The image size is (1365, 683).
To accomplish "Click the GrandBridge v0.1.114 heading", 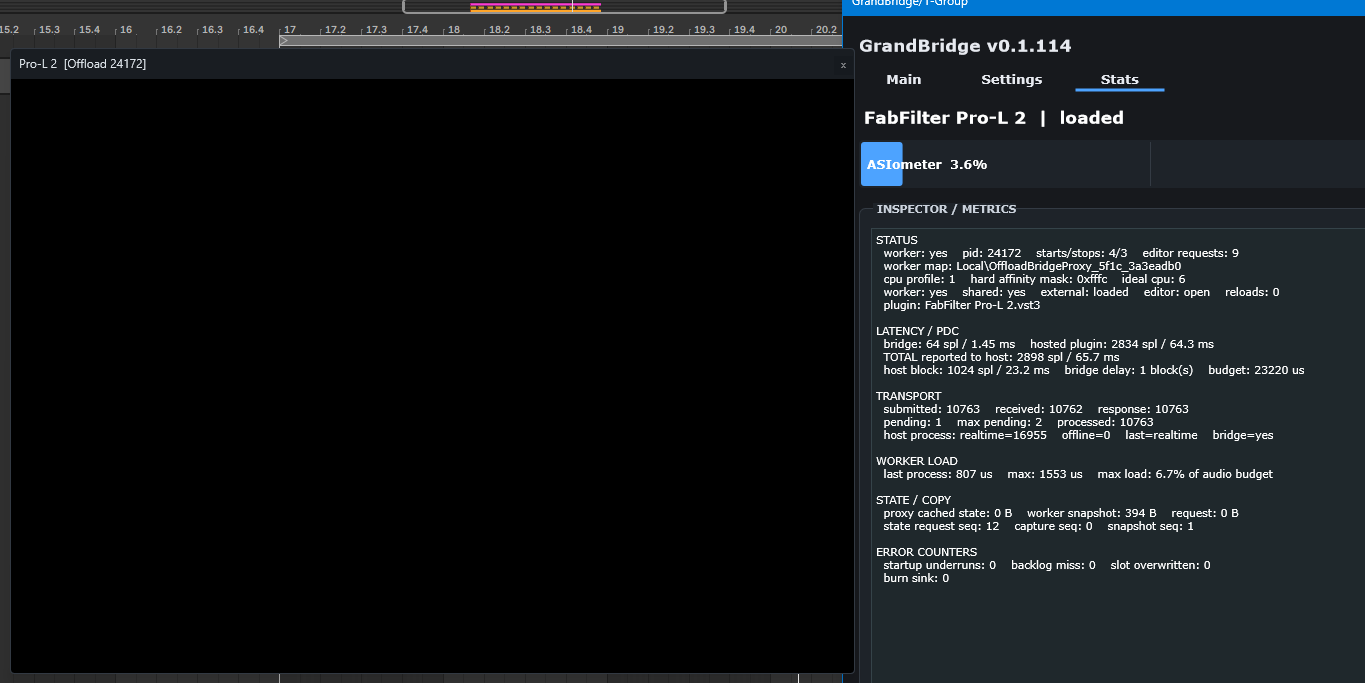I will [x=965, y=46].
